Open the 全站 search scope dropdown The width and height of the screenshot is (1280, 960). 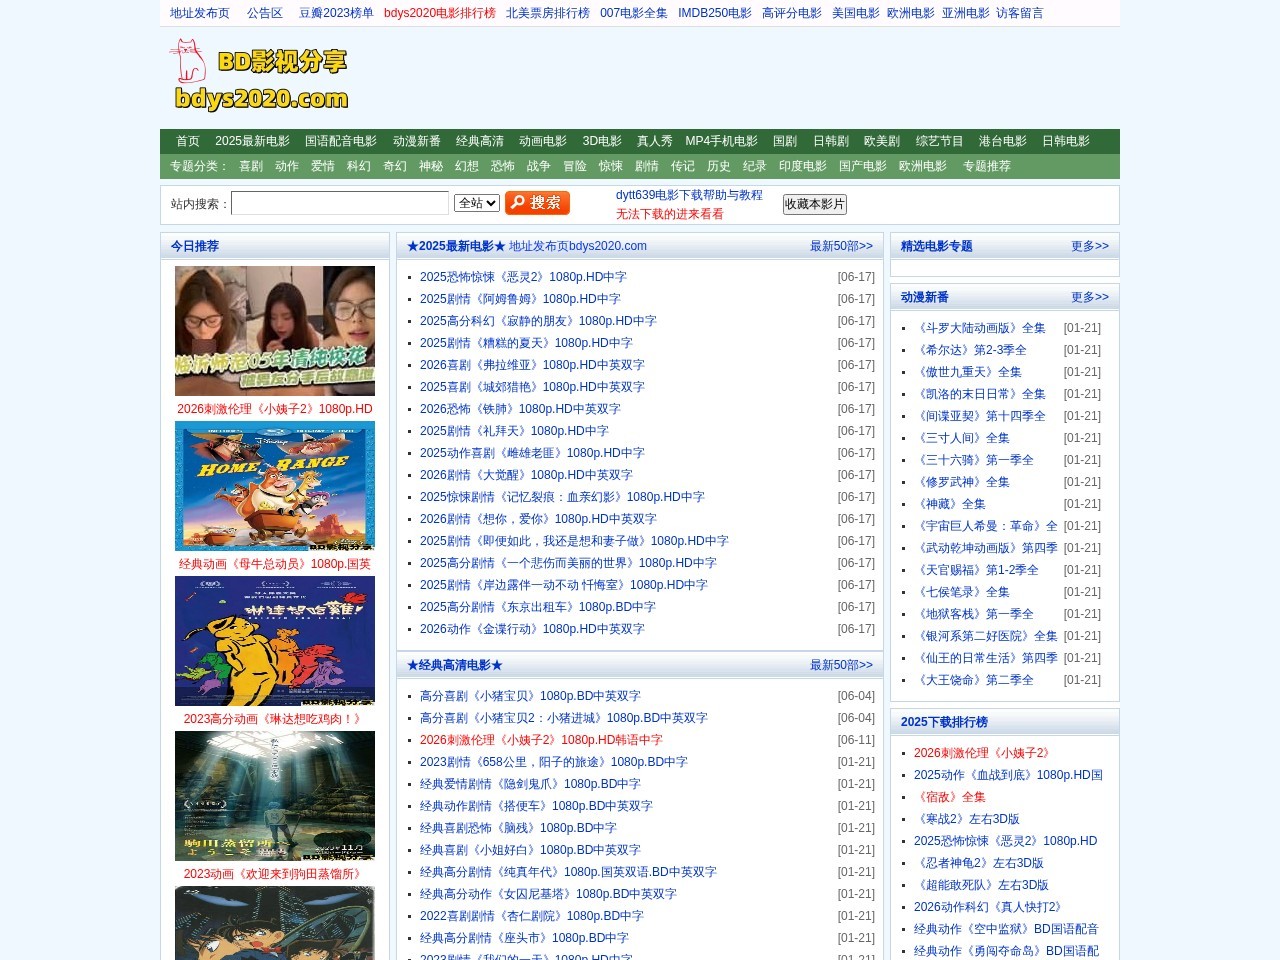pyautogui.click(x=476, y=203)
